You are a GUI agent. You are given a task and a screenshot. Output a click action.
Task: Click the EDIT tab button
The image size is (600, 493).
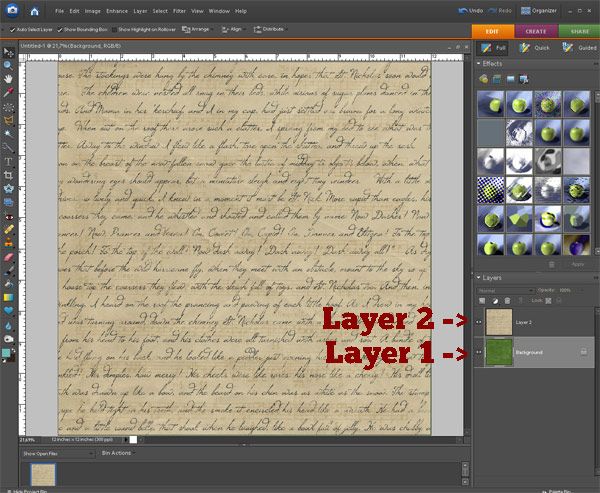tap(492, 31)
